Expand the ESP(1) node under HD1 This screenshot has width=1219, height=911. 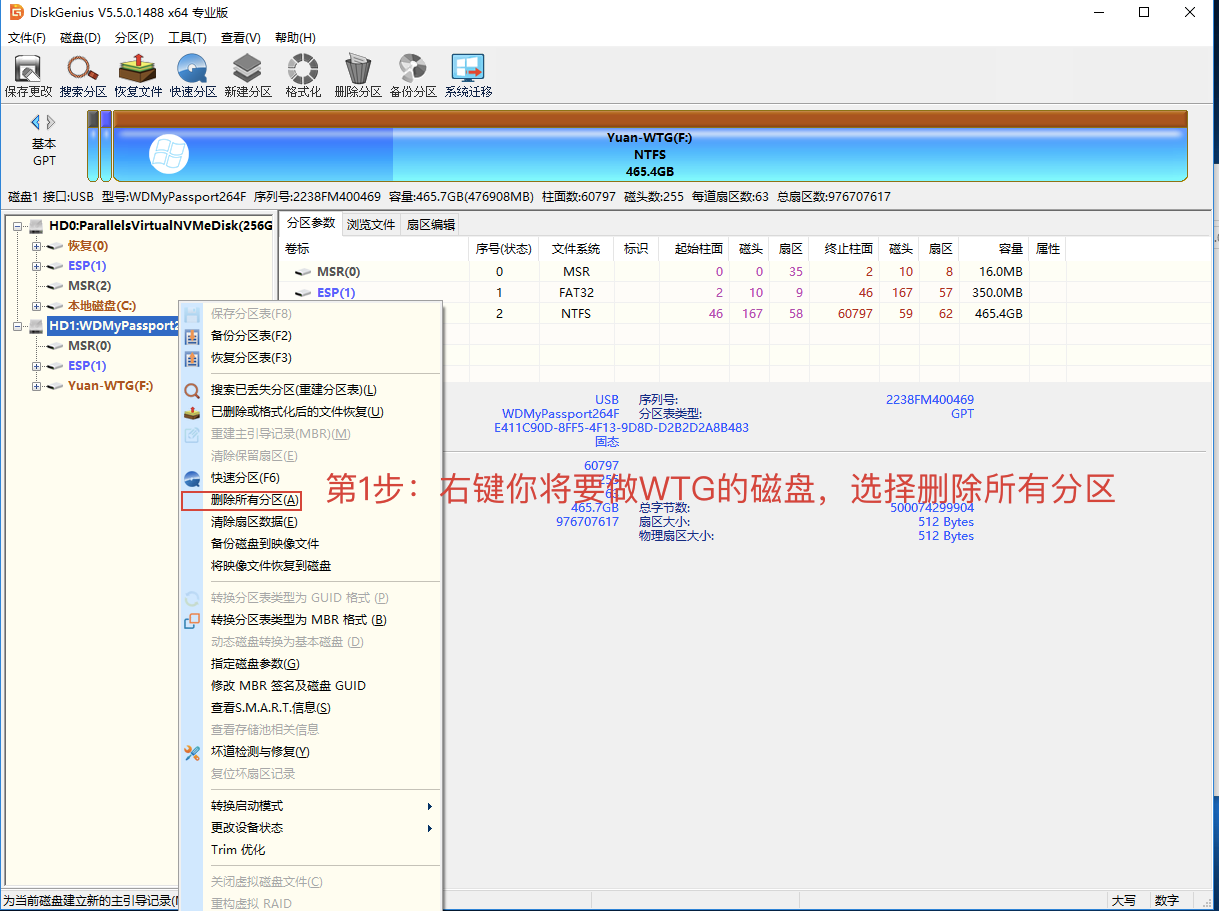[x=37, y=366]
